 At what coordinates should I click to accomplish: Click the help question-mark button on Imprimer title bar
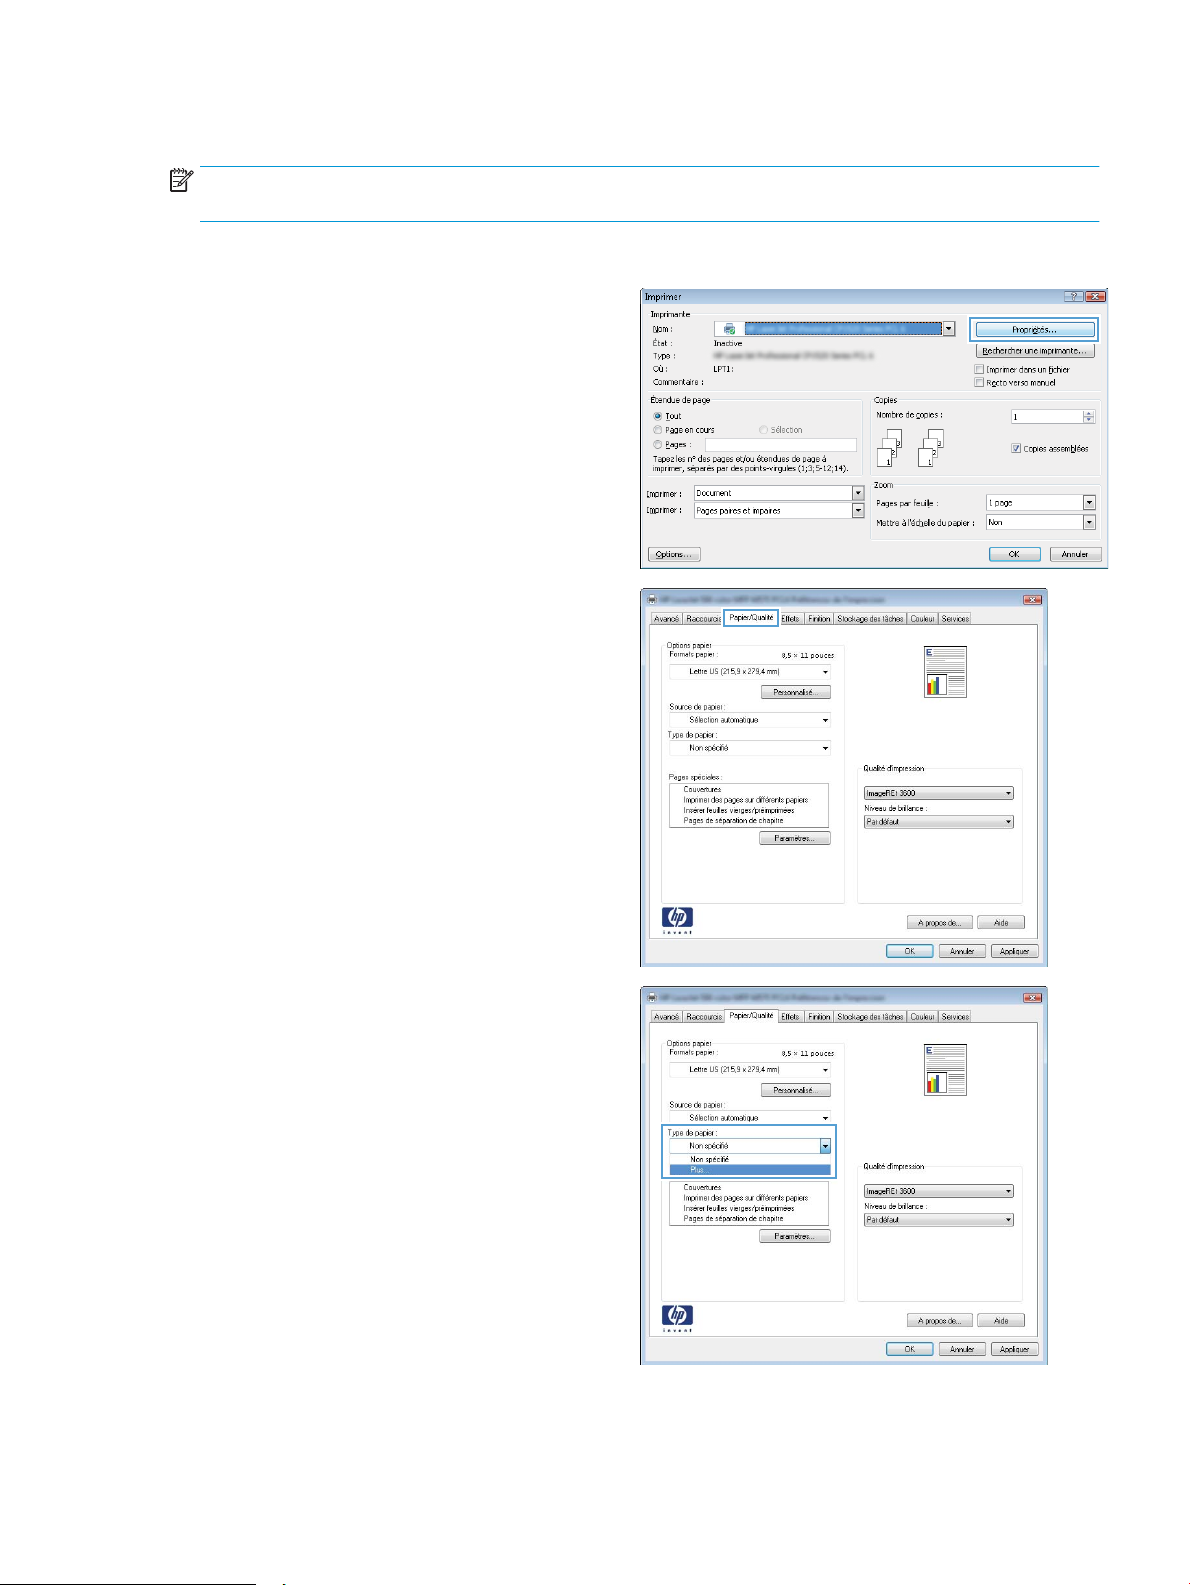click(x=1073, y=296)
